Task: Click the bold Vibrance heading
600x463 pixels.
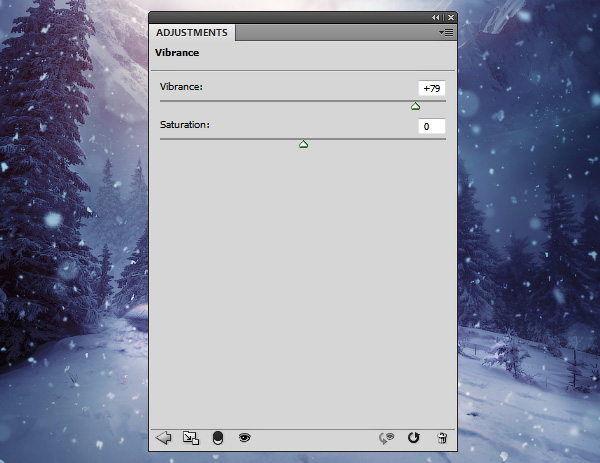Action: point(177,53)
